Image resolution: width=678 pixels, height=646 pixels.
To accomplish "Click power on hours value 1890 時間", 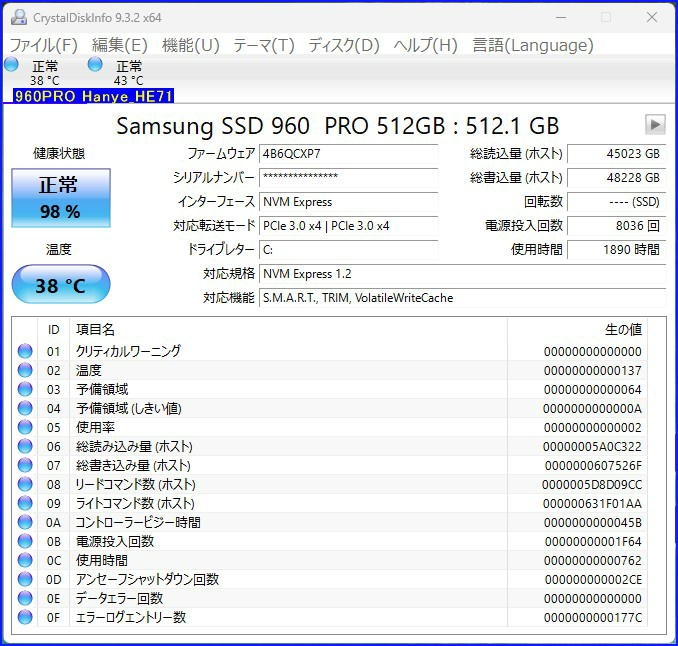I will point(616,250).
